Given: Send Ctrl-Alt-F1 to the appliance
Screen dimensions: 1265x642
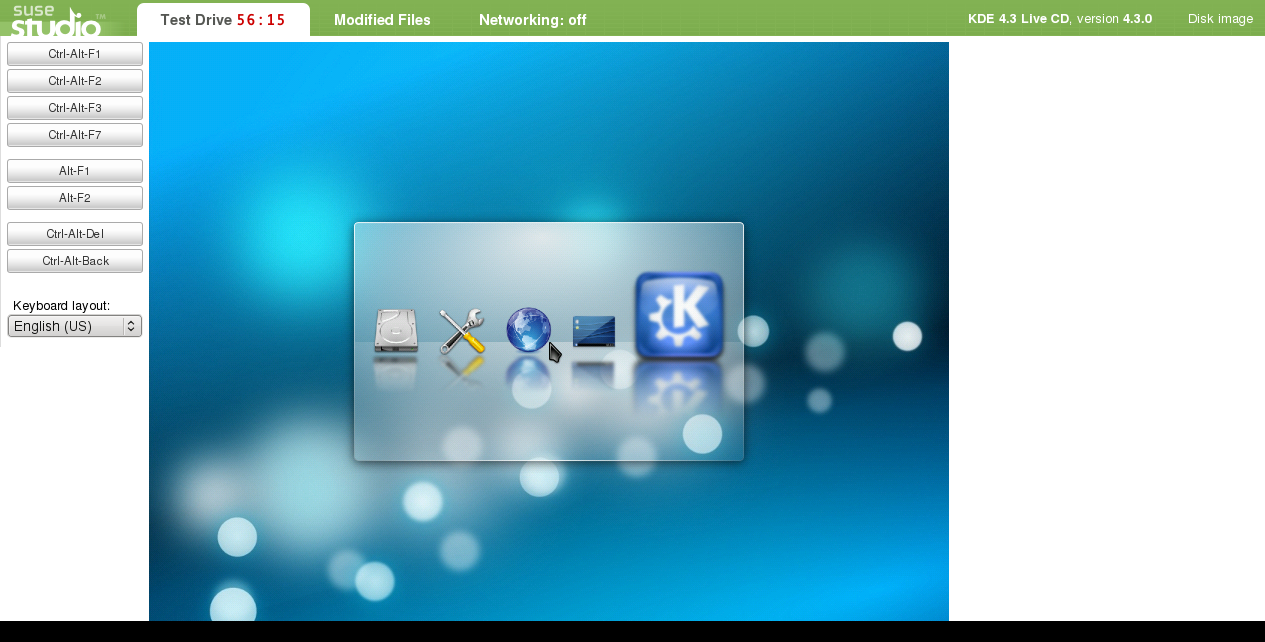Looking at the screenshot, I should pos(75,54).
